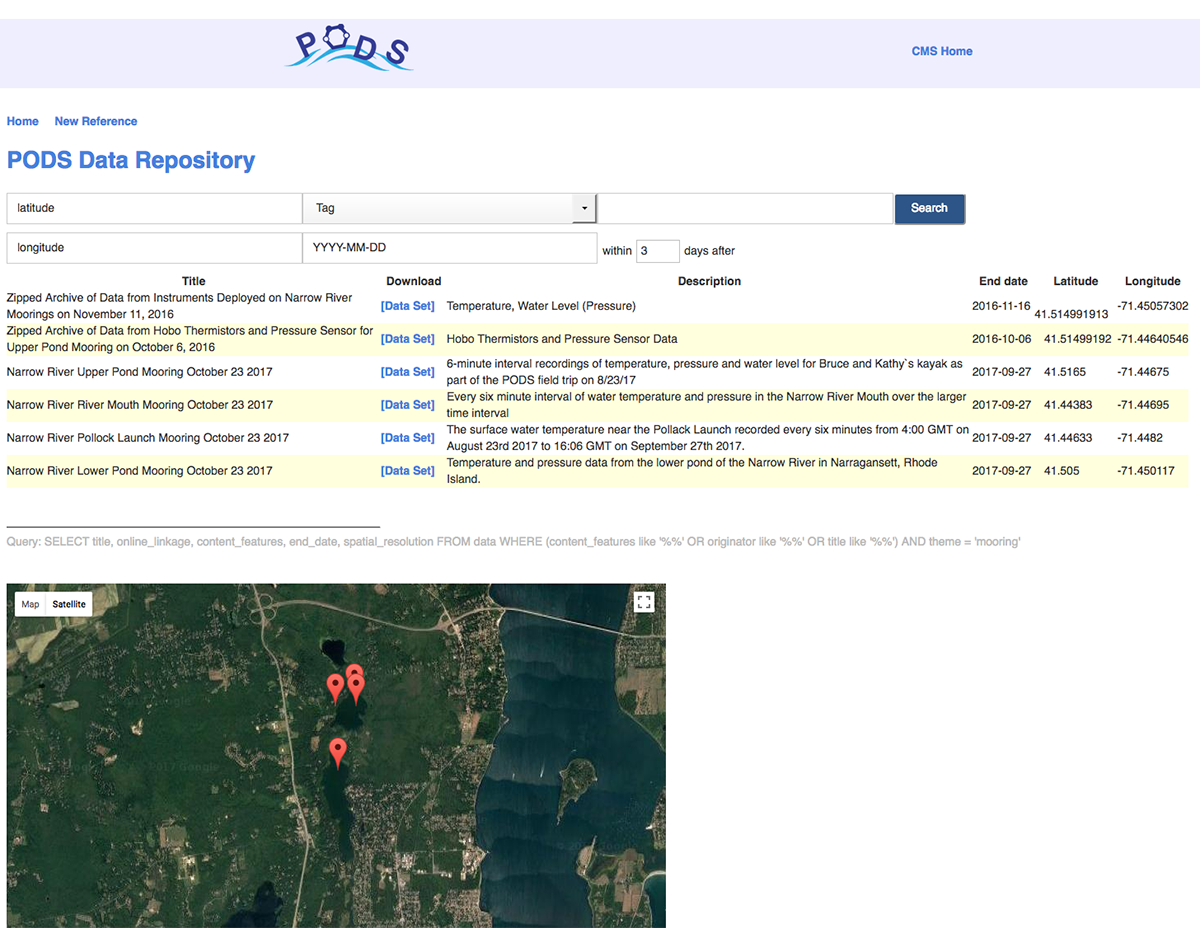Click the empty keyword box beside Tag
This screenshot has width=1200, height=928.
point(744,208)
